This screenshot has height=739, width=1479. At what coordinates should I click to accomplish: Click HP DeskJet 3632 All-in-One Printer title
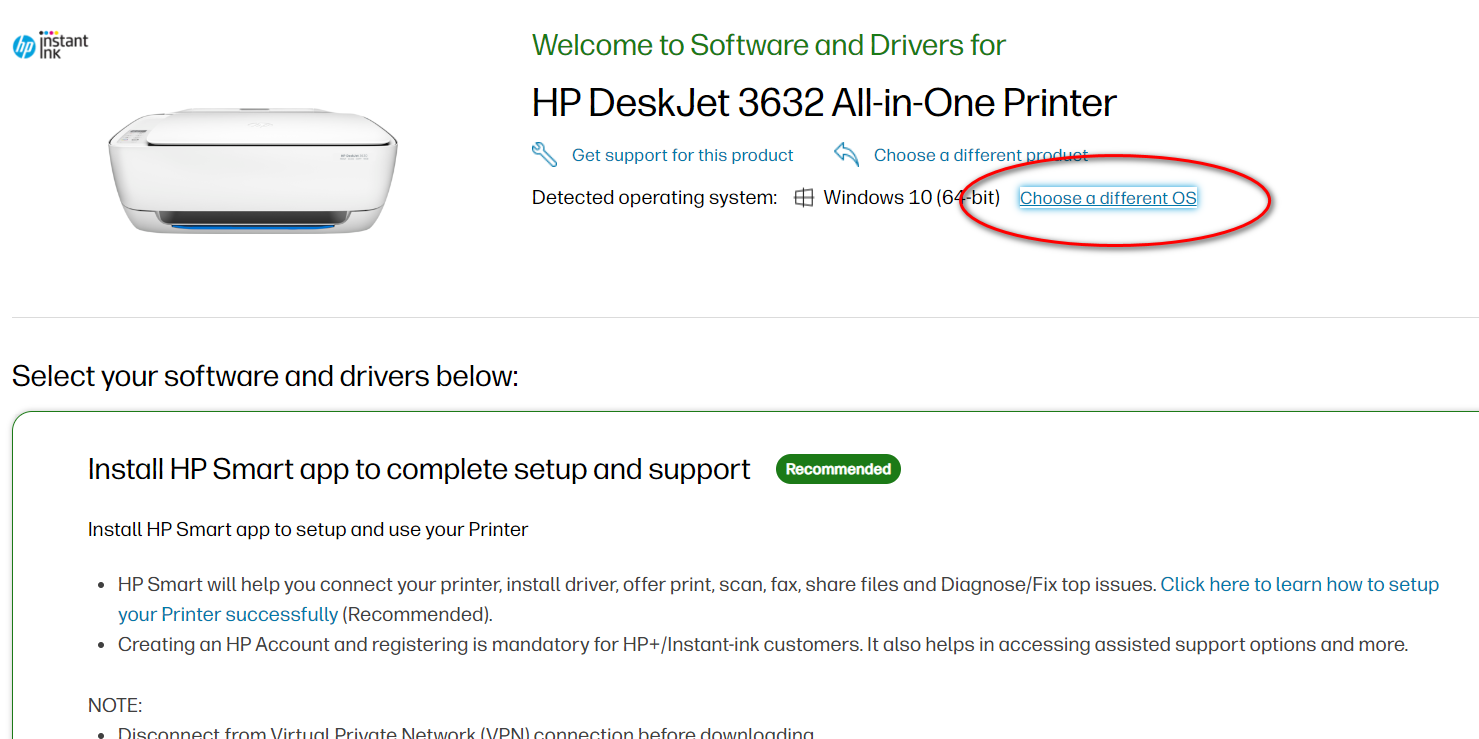[x=824, y=103]
